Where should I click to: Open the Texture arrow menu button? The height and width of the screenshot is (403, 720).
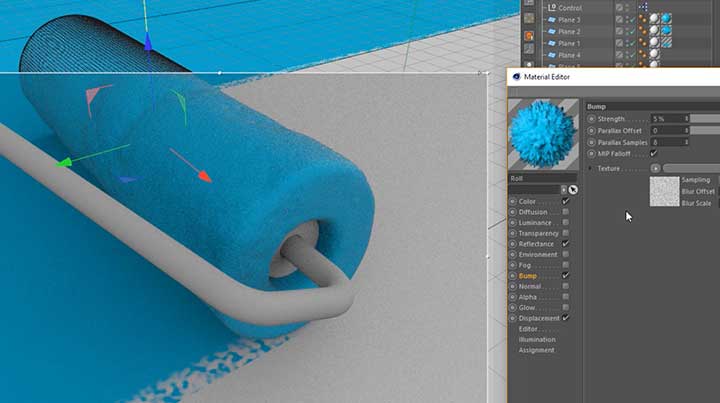655,168
